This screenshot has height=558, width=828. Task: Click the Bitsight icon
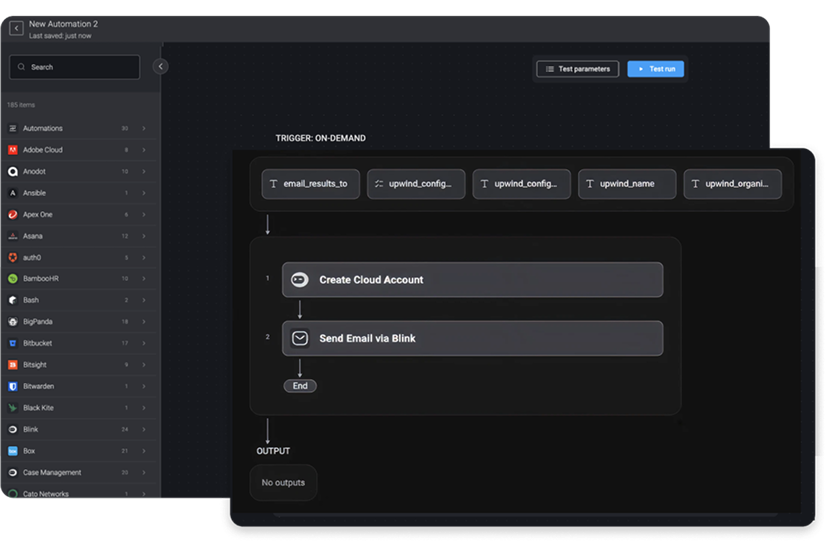point(13,365)
